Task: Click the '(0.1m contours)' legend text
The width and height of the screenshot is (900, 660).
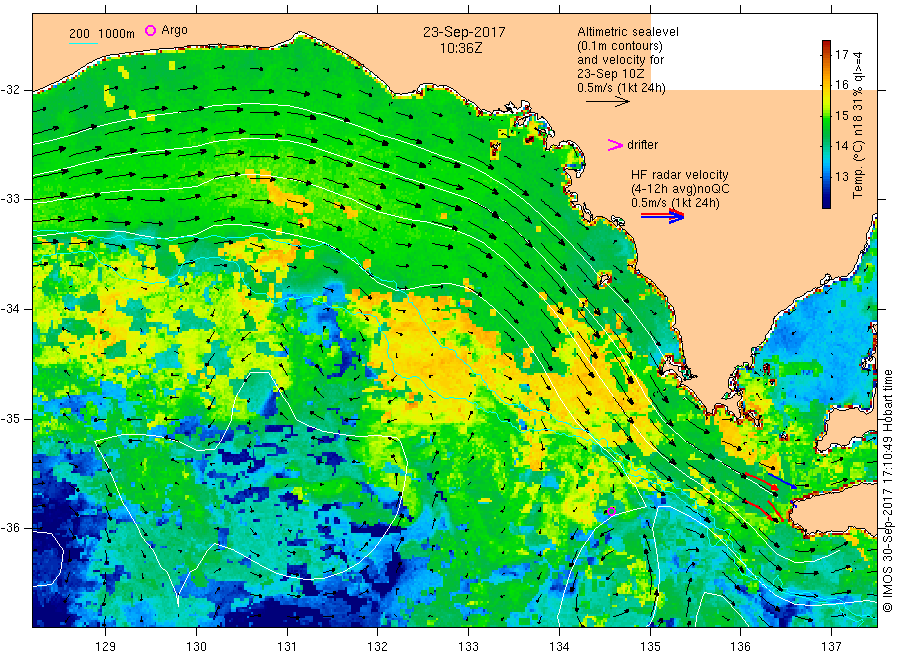Action: (x=620, y=46)
